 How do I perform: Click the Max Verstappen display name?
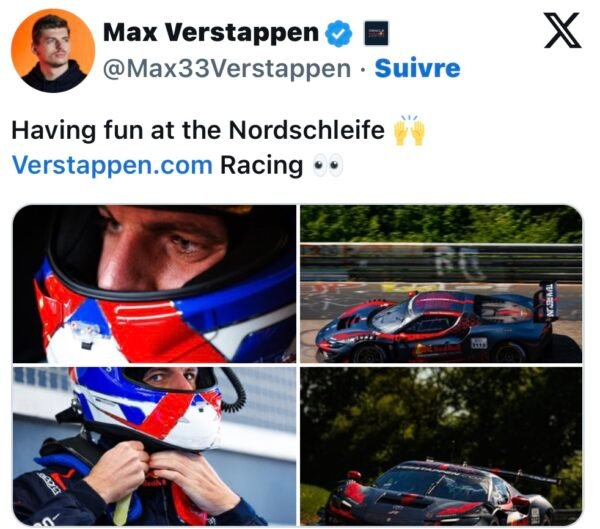tap(211, 33)
